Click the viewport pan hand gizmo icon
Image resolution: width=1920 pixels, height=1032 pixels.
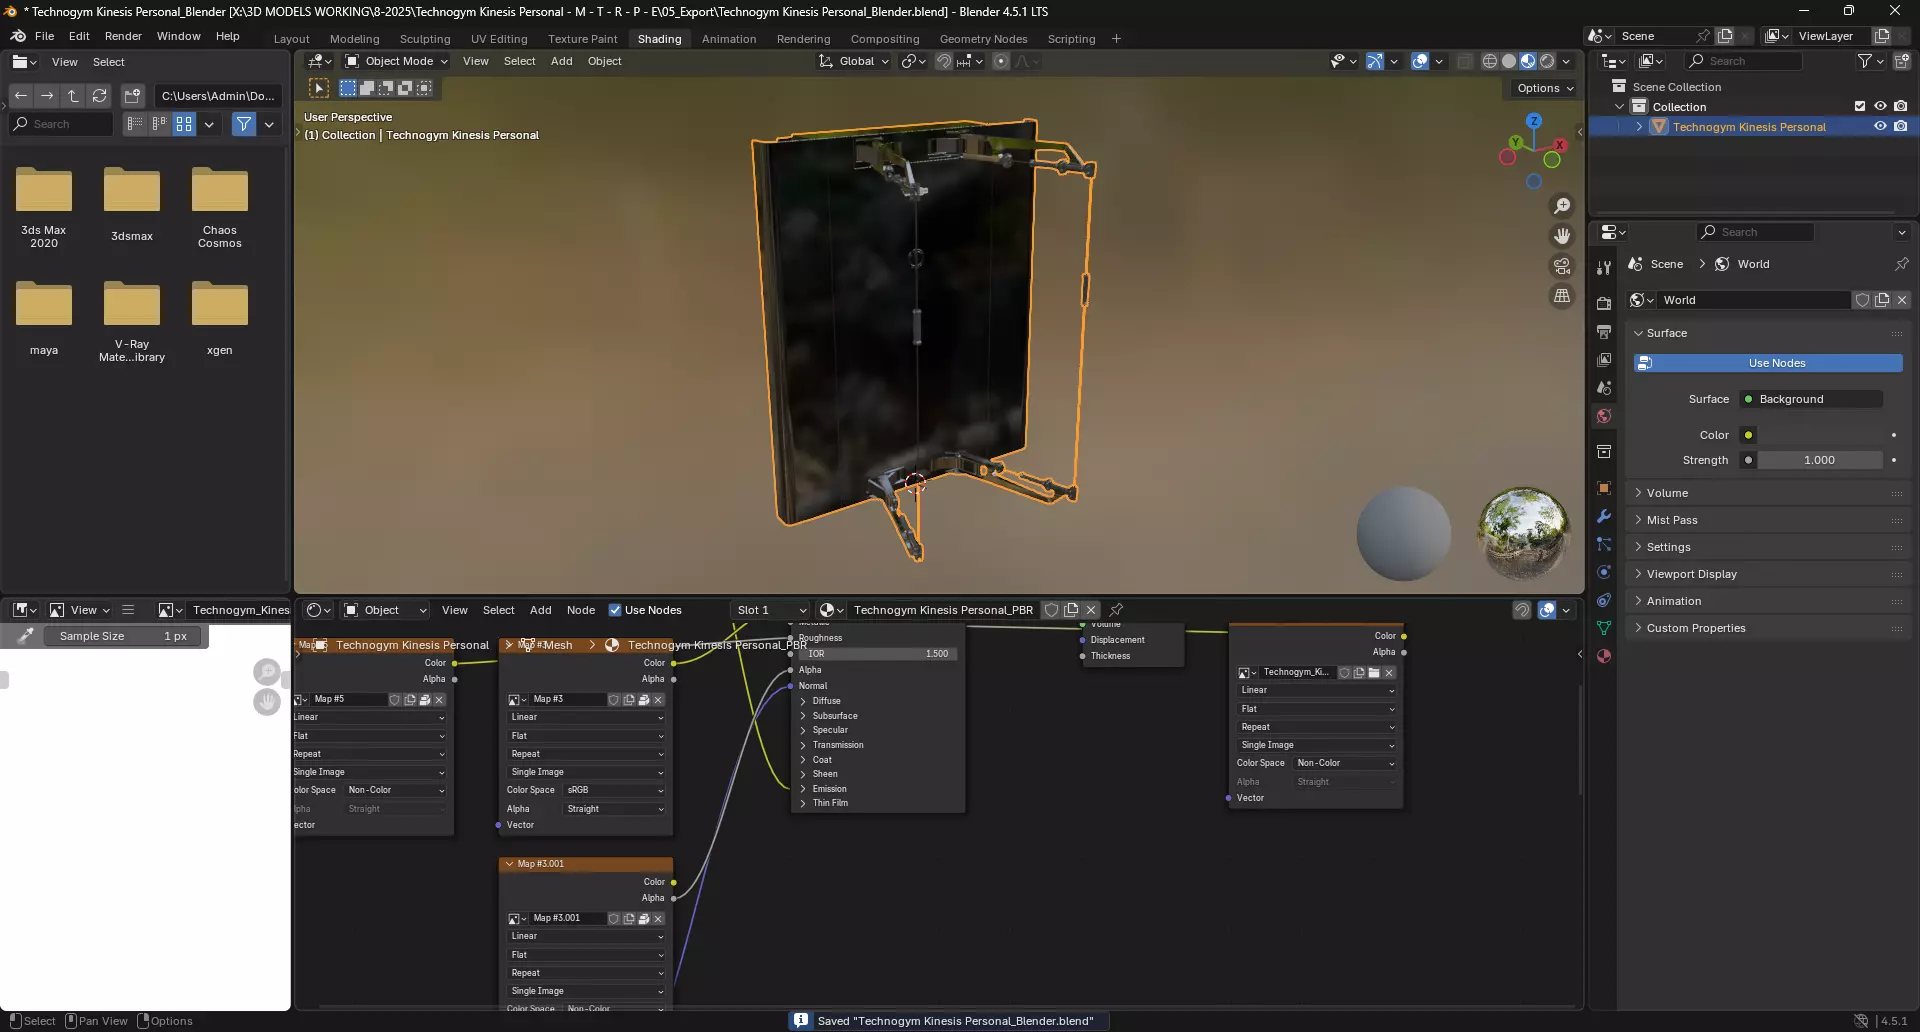[x=1562, y=236]
